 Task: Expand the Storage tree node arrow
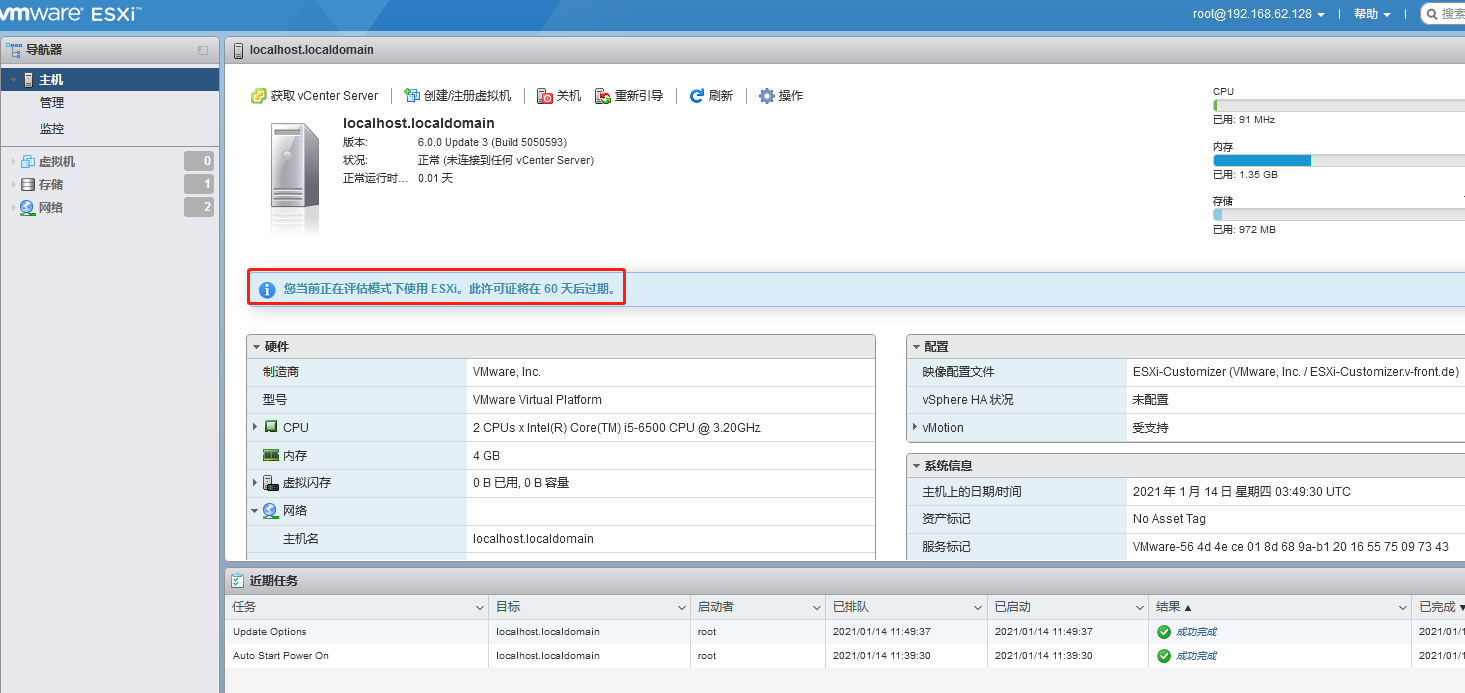pos(13,184)
